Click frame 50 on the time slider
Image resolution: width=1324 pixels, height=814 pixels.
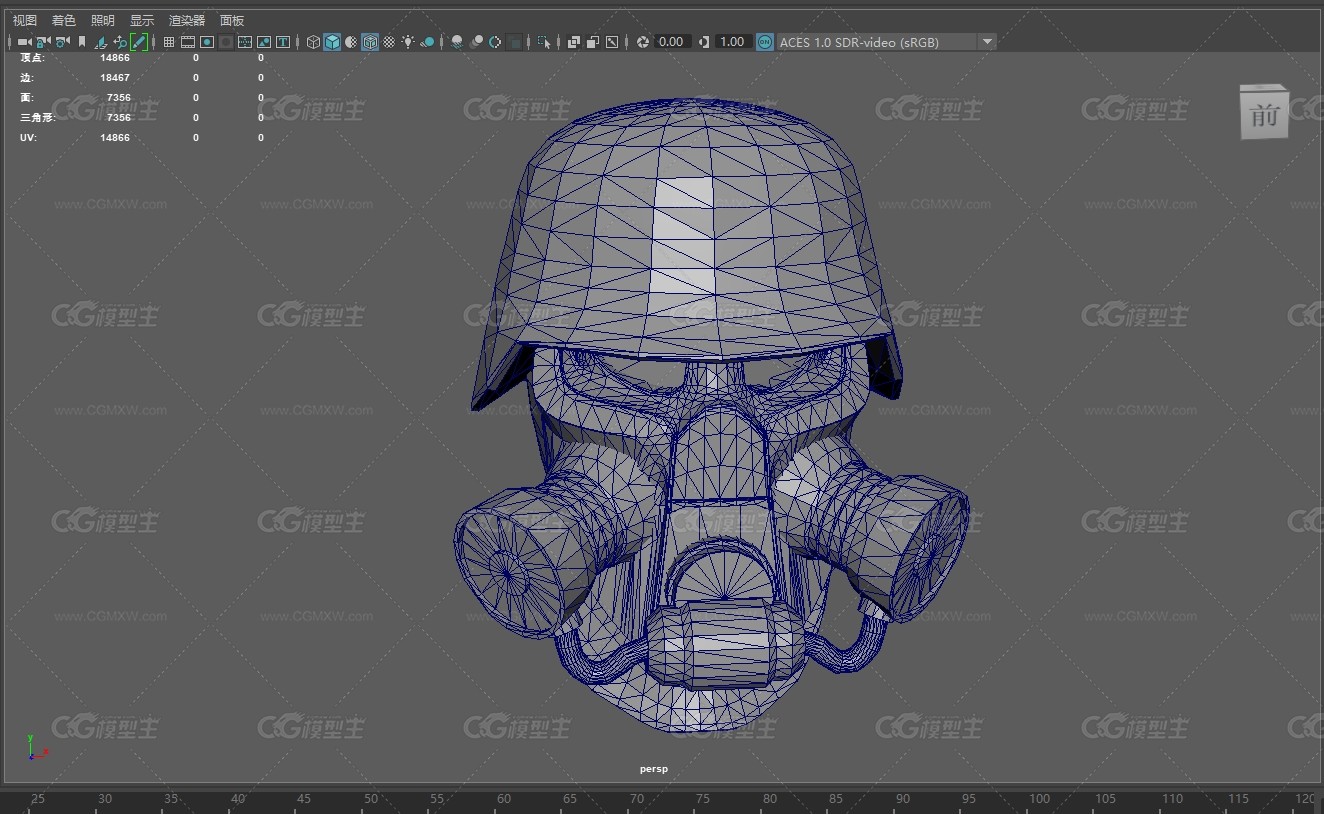371,799
